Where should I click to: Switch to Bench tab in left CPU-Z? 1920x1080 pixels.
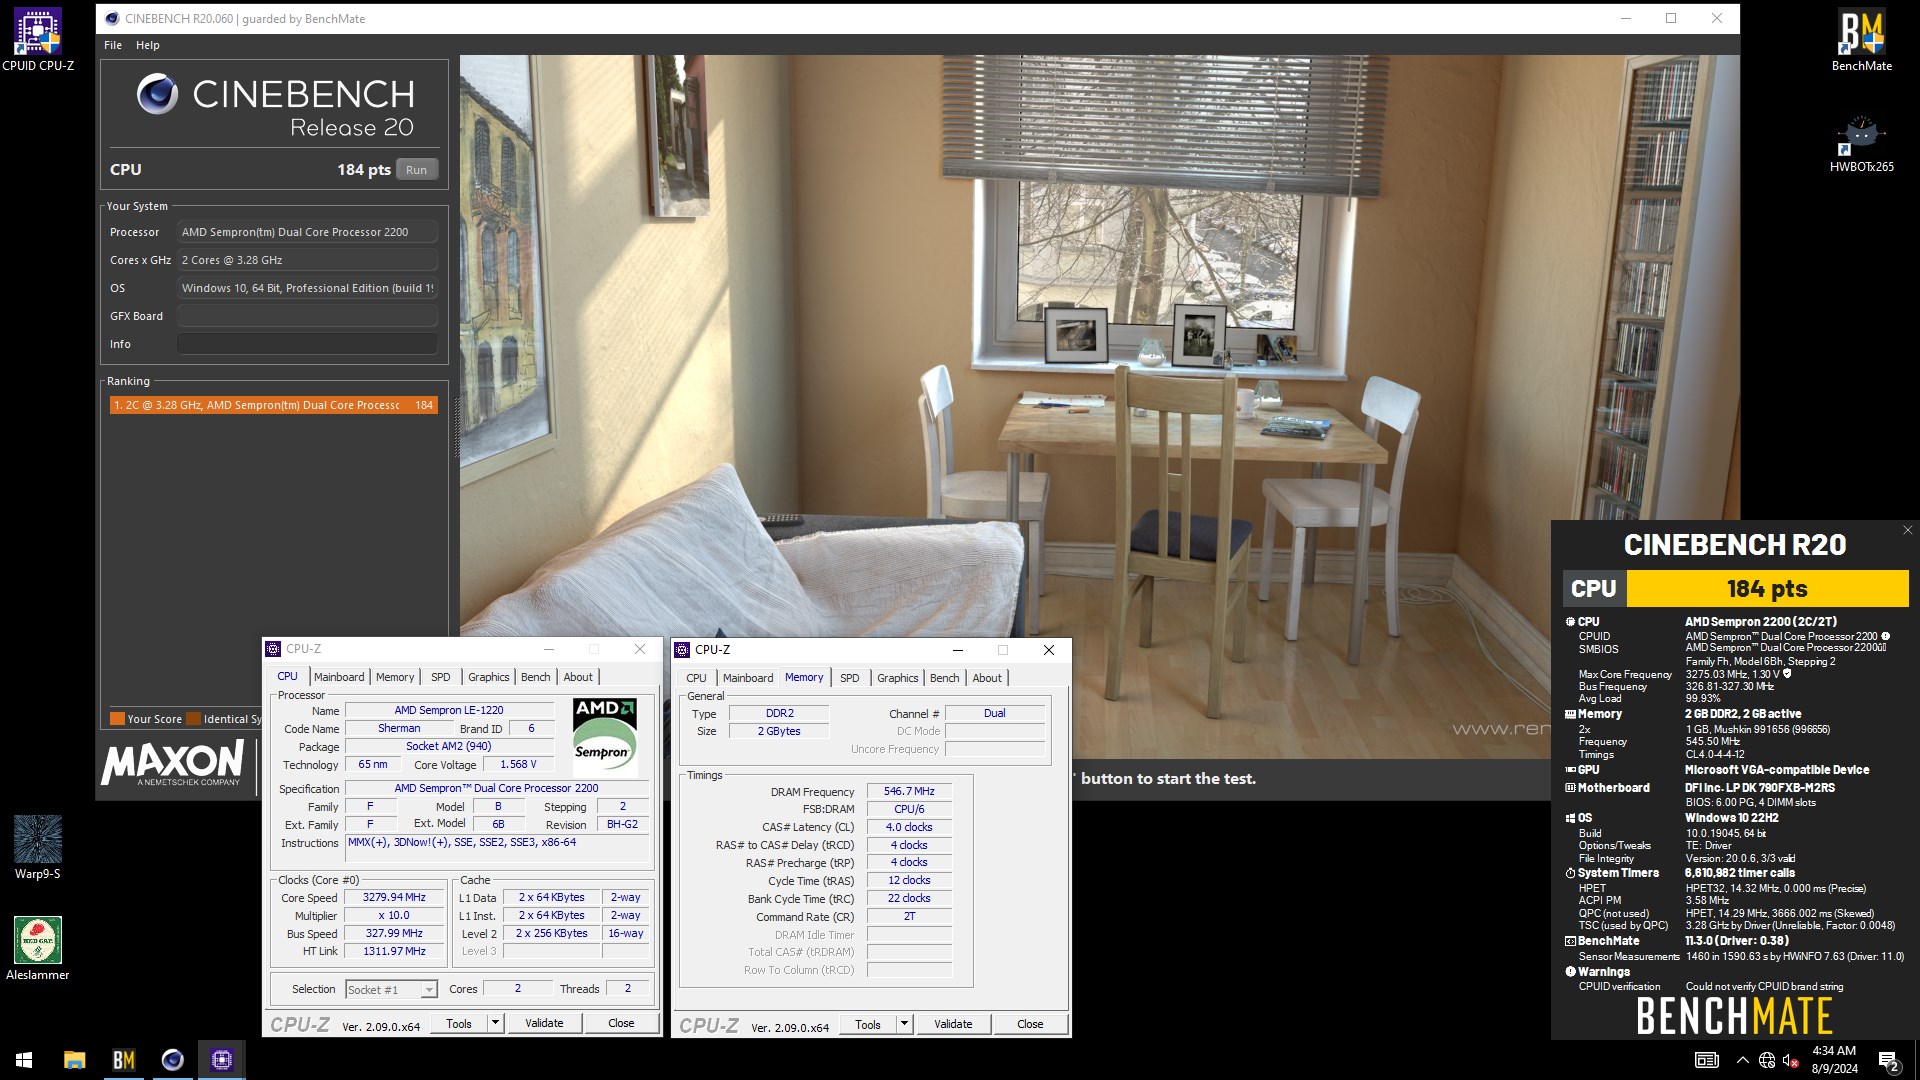[x=536, y=677]
